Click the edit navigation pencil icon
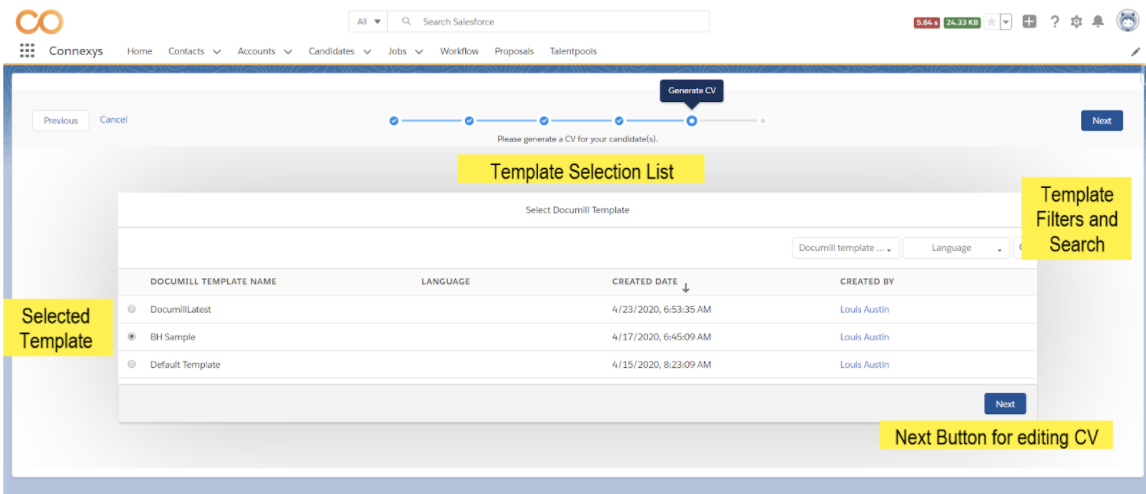This screenshot has height=494, width=1146. [1135, 52]
